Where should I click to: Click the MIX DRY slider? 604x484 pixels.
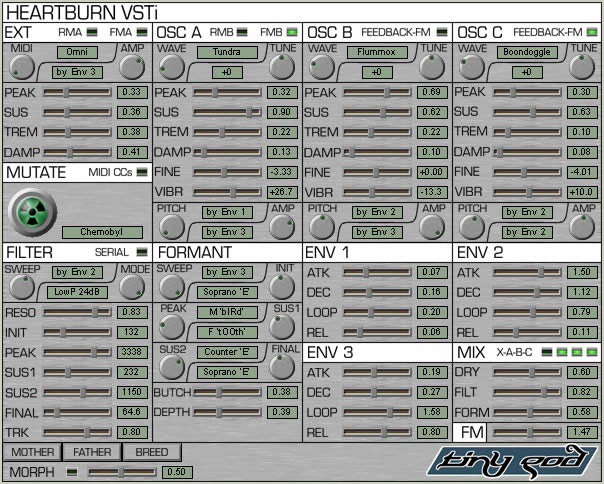click(x=527, y=372)
